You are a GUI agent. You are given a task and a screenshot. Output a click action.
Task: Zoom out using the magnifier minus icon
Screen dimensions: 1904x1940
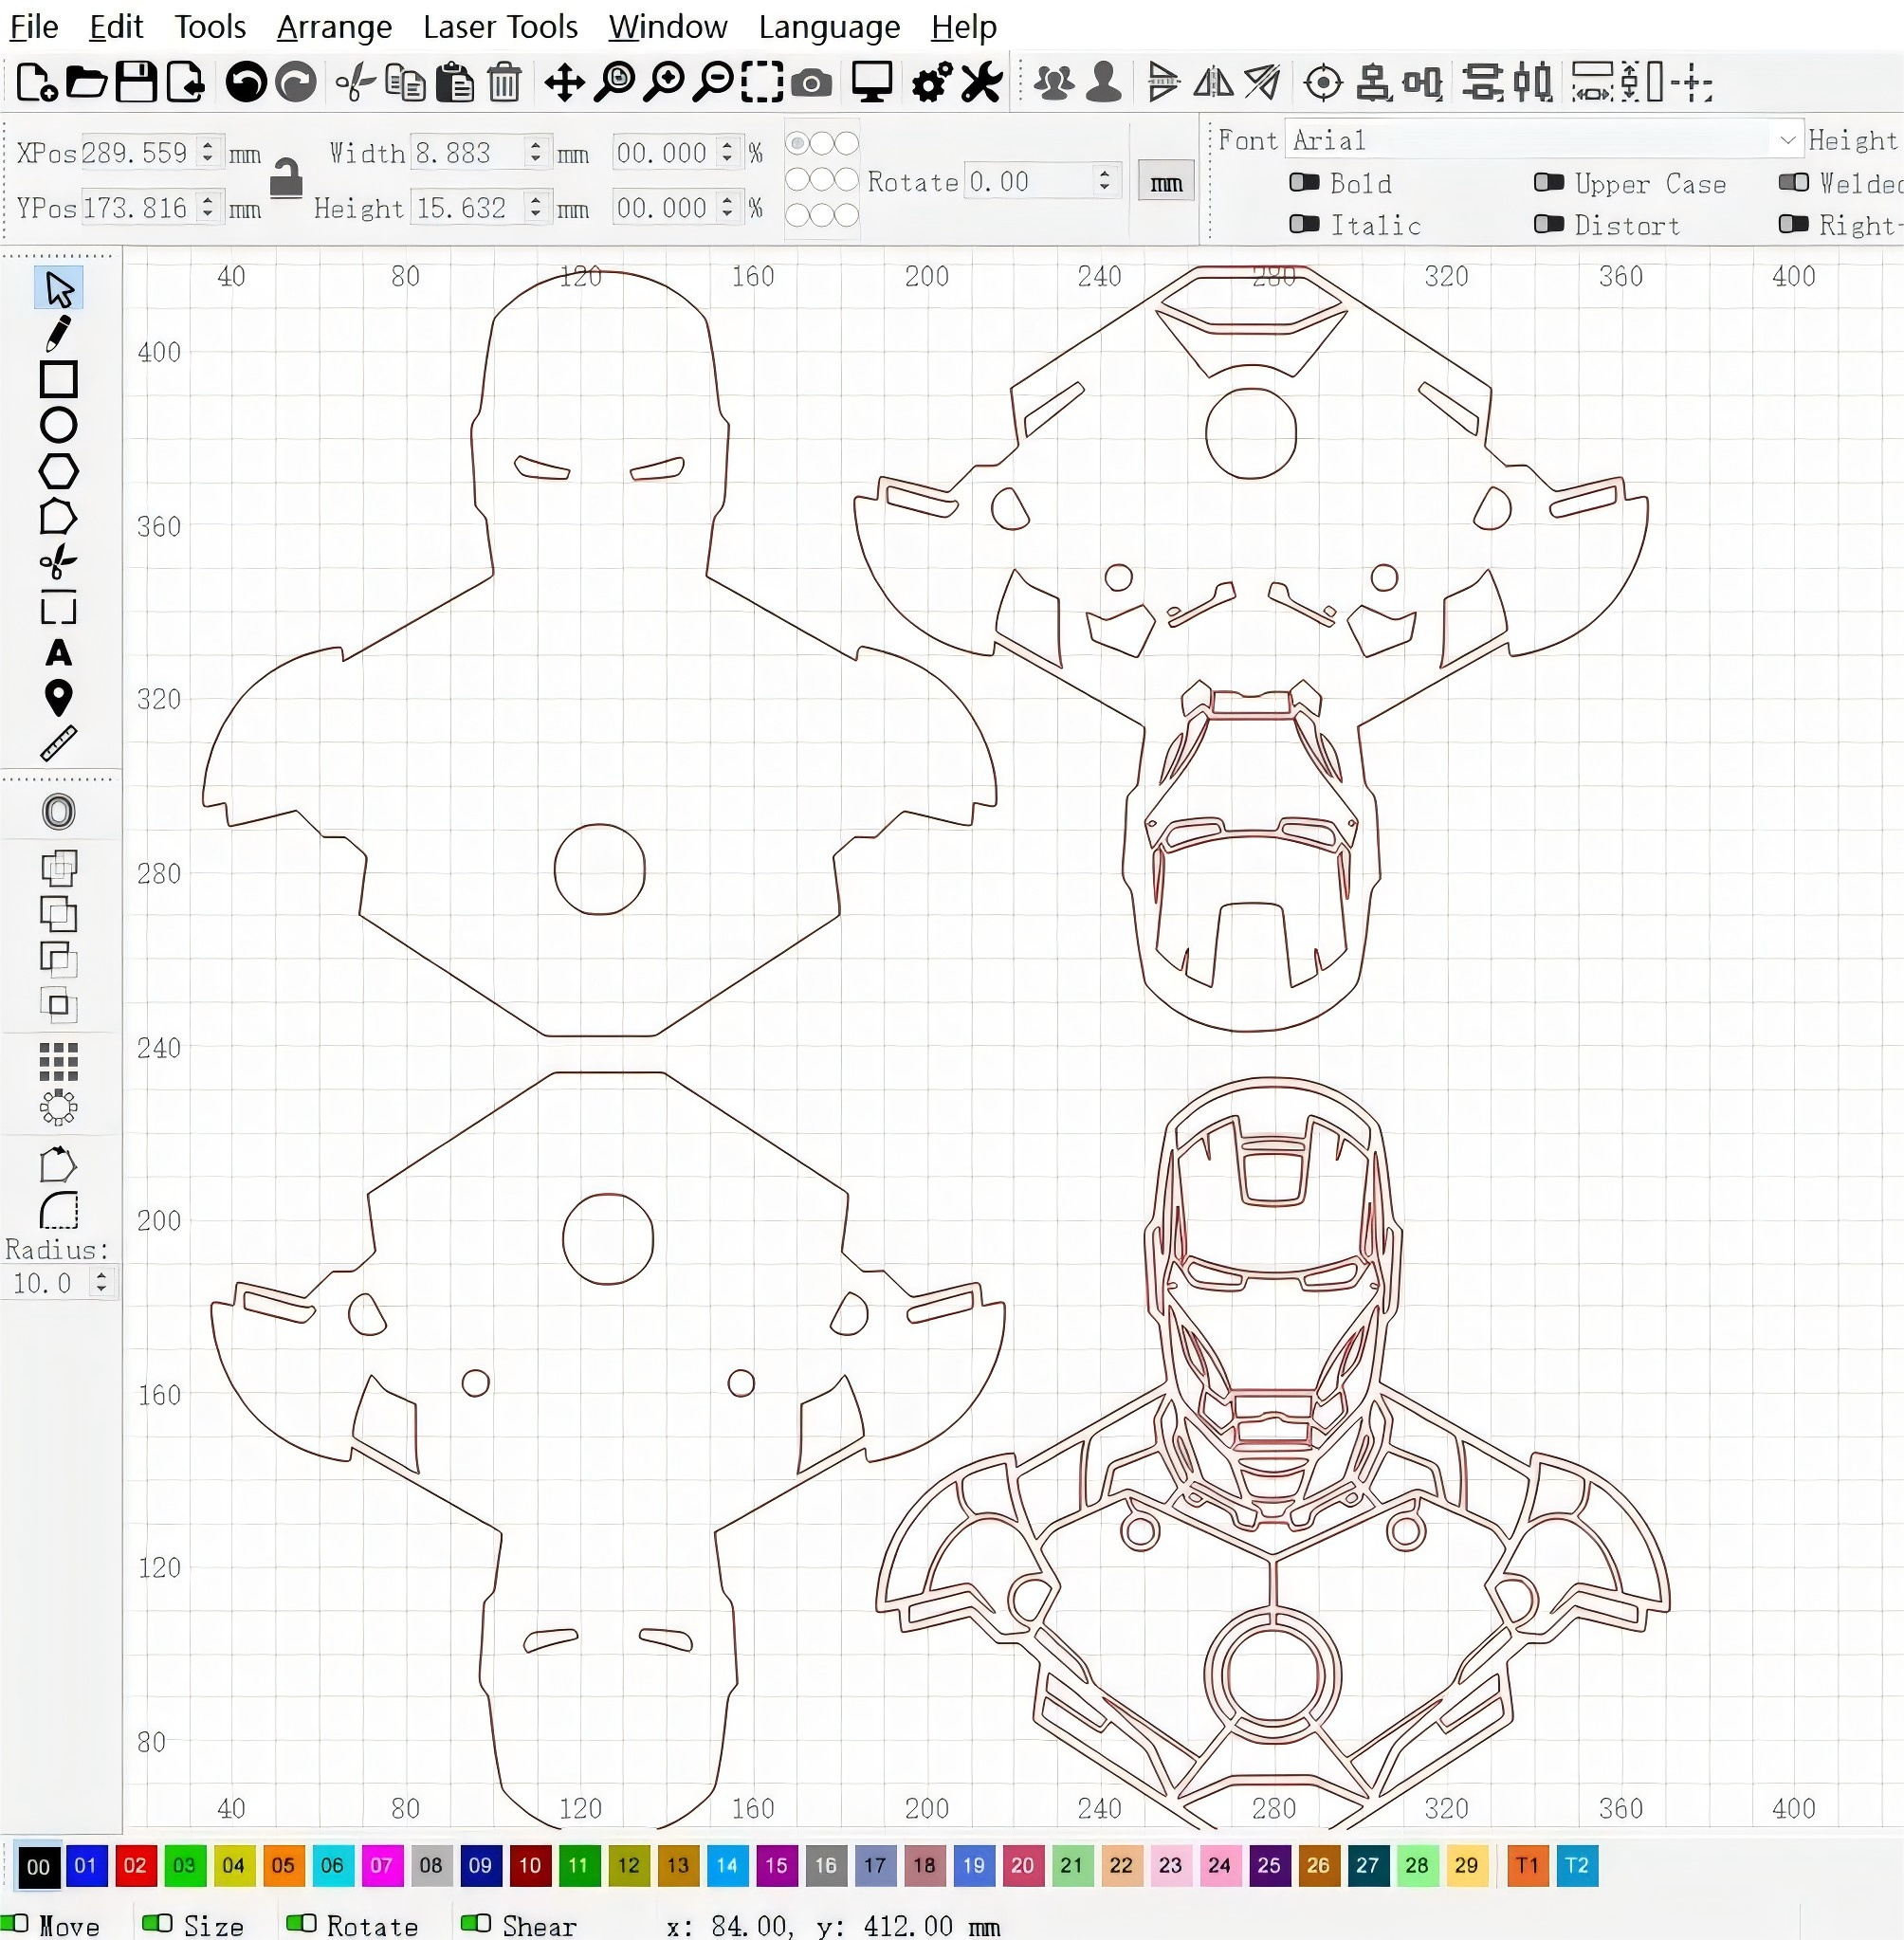[x=714, y=82]
